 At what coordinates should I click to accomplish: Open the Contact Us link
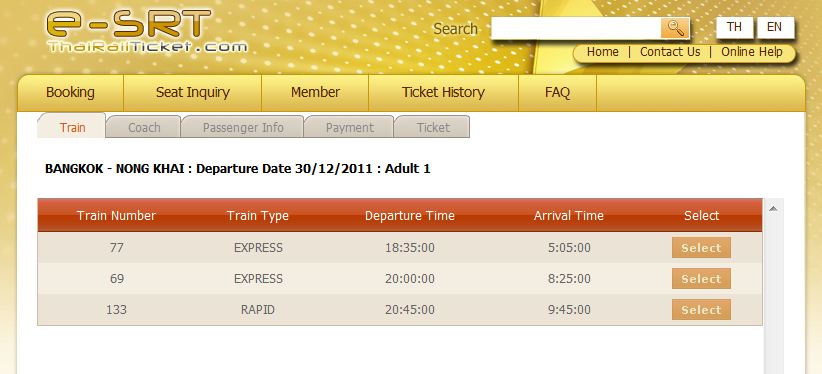coord(670,52)
